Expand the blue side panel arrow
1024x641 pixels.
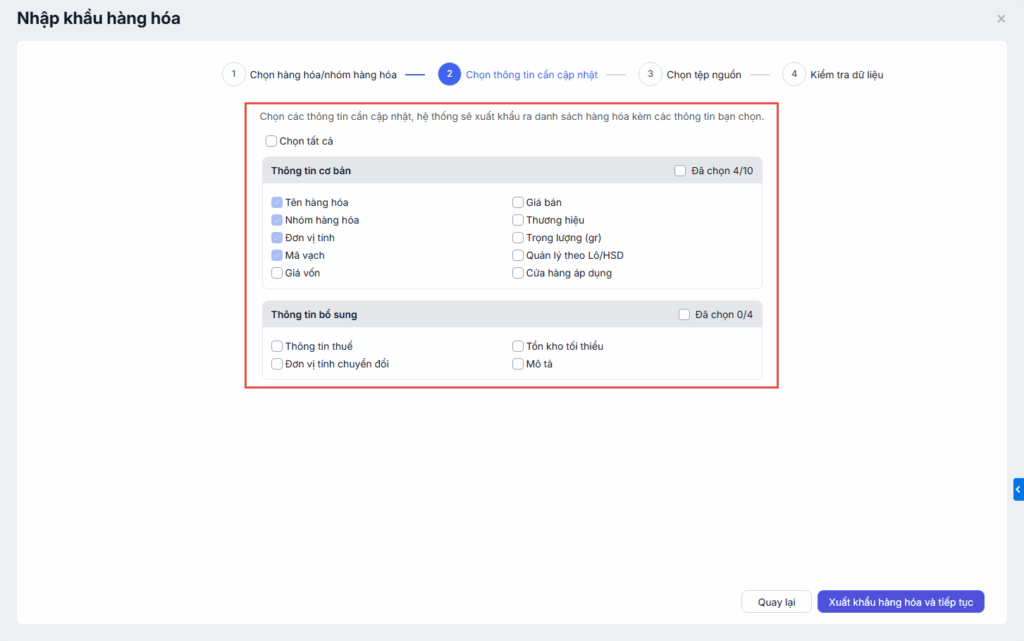click(1018, 489)
